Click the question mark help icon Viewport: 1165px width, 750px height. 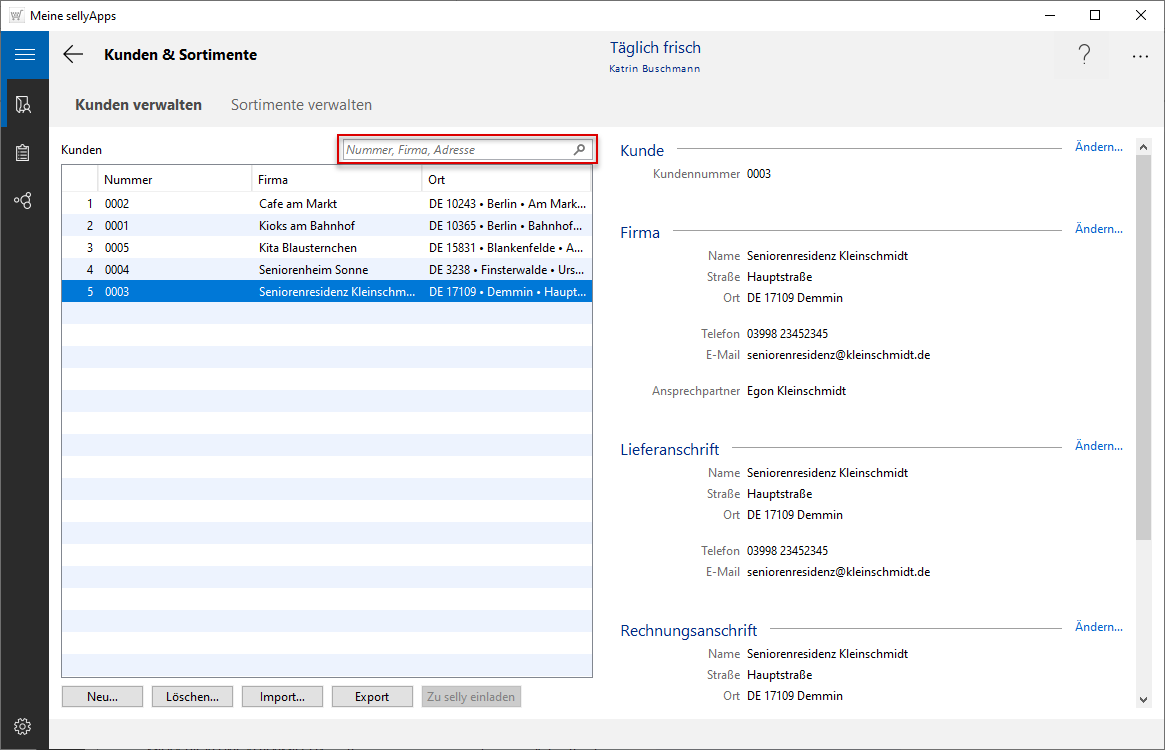(1084, 56)
